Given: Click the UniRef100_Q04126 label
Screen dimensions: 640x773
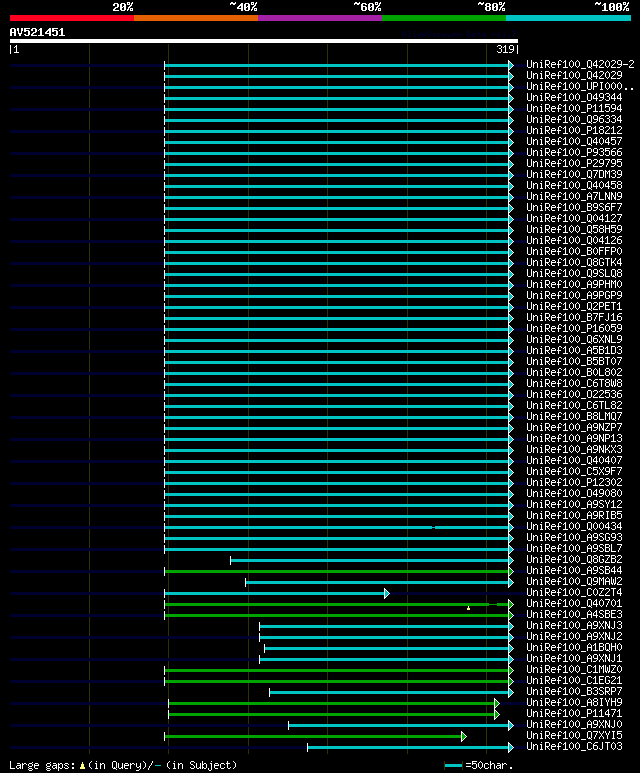Looking at the screenshot, I should click(x=574, y=241).
